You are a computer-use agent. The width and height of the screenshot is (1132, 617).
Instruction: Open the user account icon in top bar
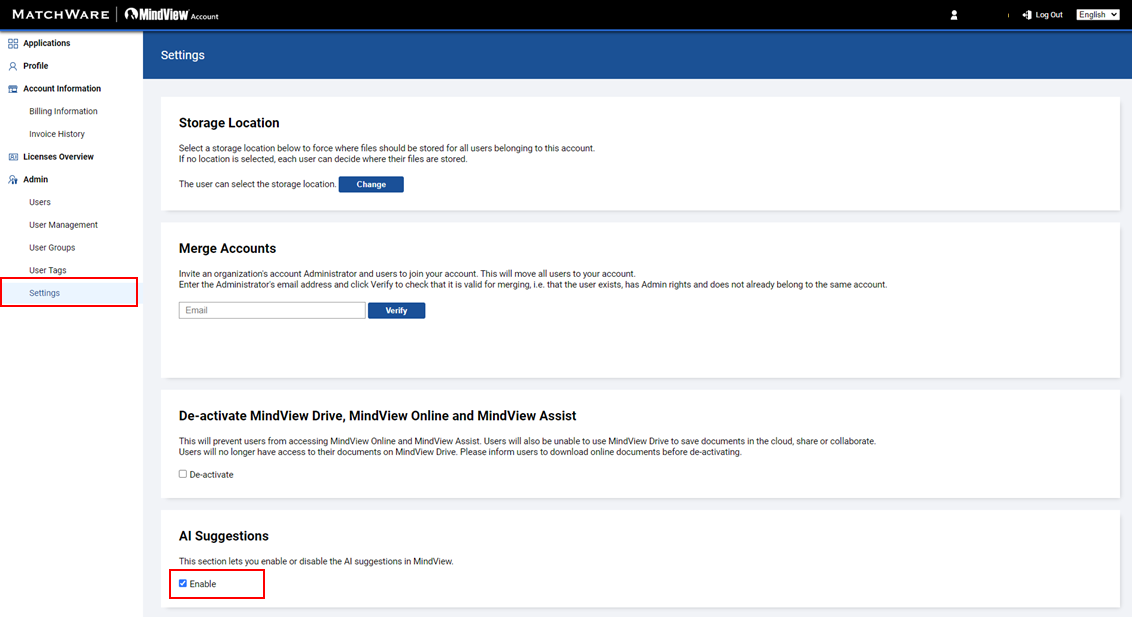pyautogui.click(x=953, y=14)
